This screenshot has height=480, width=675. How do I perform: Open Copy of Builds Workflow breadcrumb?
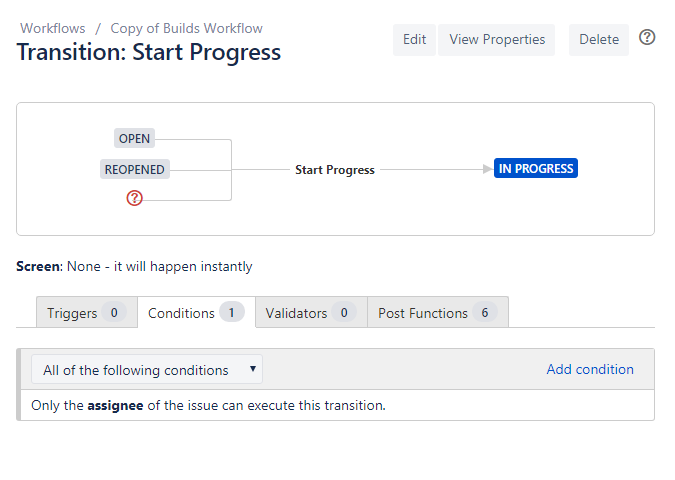click(186, 28)
